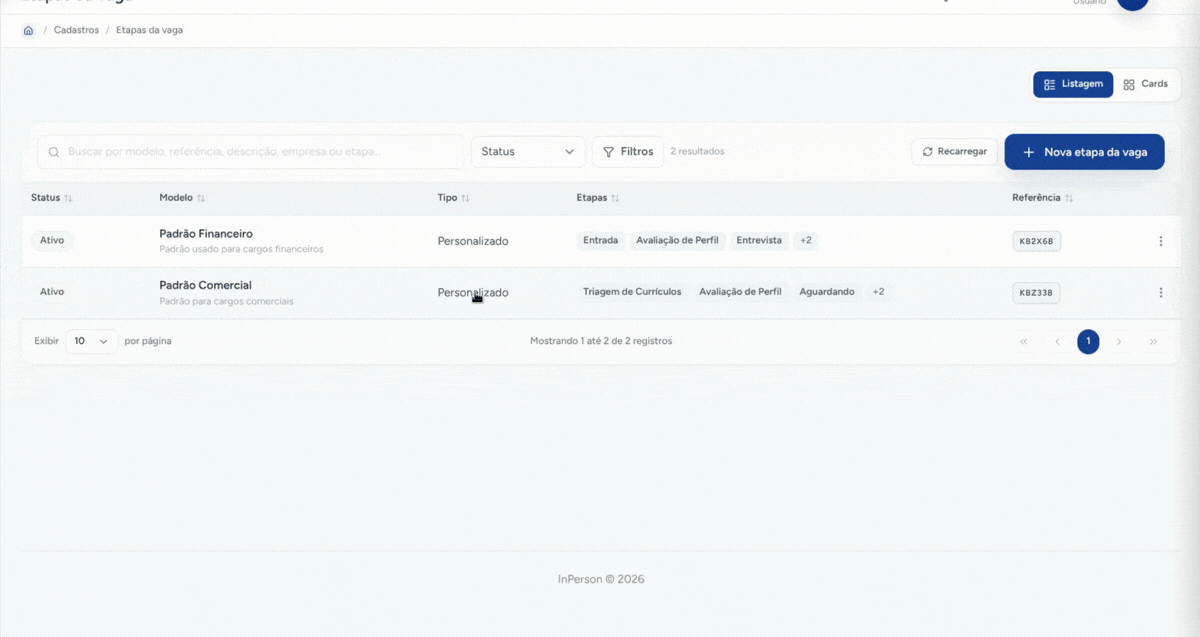Switch to Cards view
The height and width of the screenshot is (637, 1200).
pos(1146,84)
